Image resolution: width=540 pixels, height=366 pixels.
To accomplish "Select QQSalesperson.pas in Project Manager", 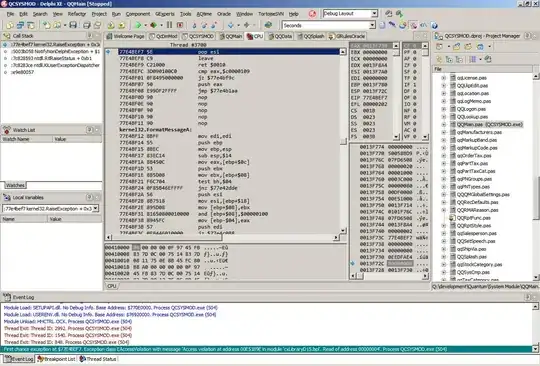I will pyautogui.click(x=477, y=233).
